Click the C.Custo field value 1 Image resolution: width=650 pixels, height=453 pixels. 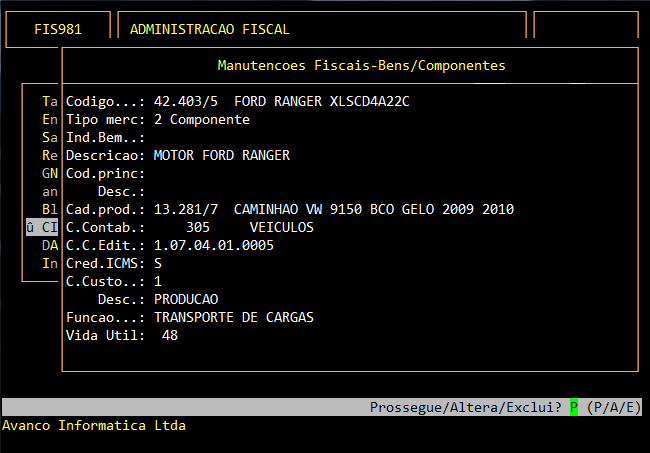click(x=158, y=282)
